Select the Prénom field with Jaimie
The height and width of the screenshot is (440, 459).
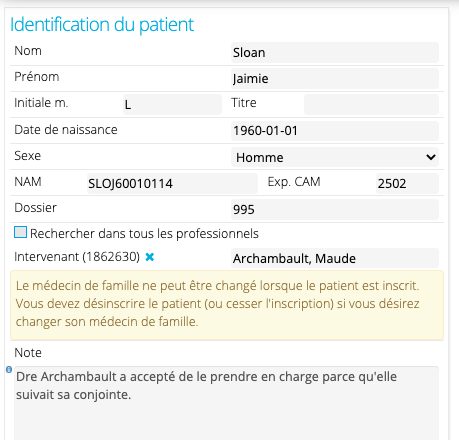coord(335,79)
